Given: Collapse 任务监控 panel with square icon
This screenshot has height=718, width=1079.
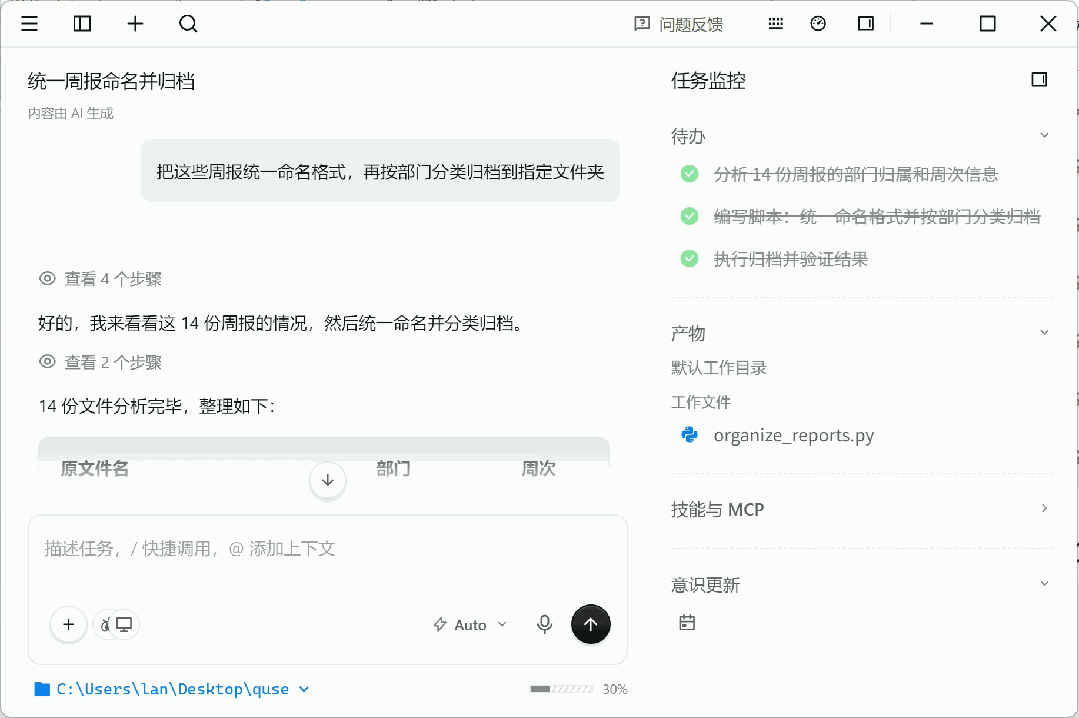Looking at the screenshot, I should click(x=1039, y=80).
